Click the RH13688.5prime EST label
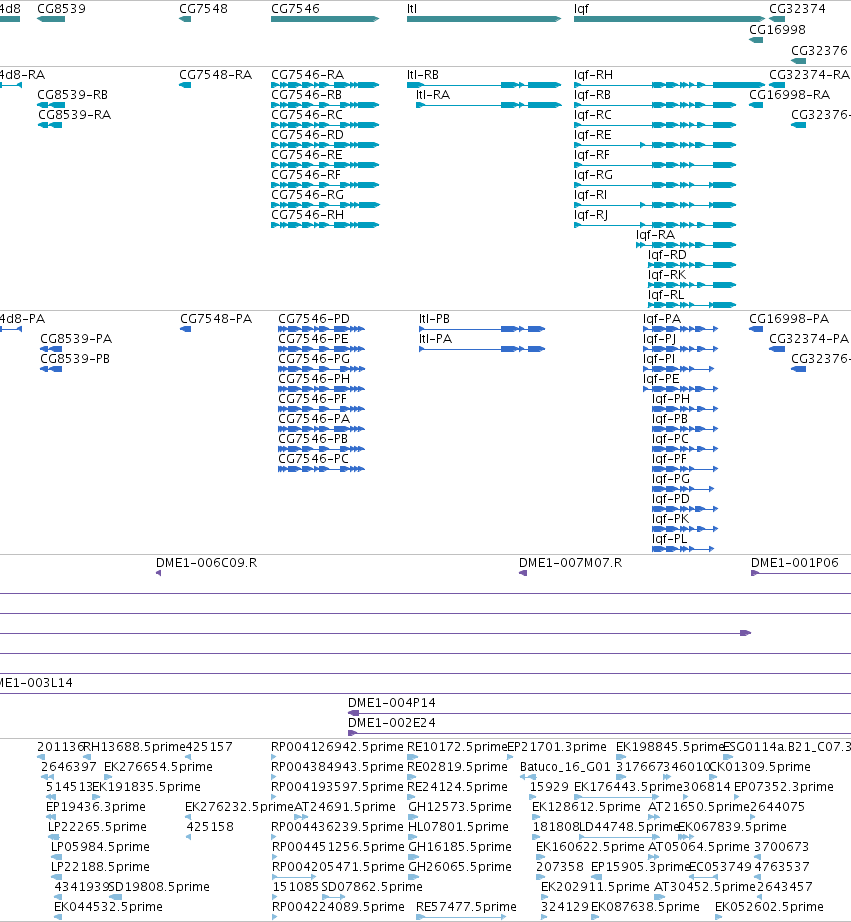851x922 pixels. (134, 747)
